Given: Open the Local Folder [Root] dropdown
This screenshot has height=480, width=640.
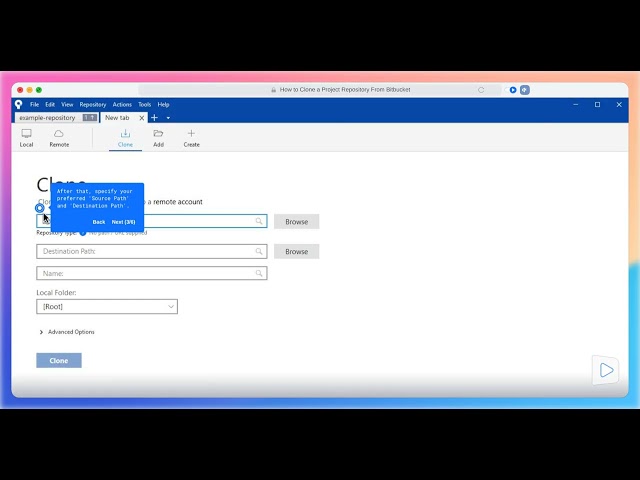Looking at the screenshot, I should (107, 307).
